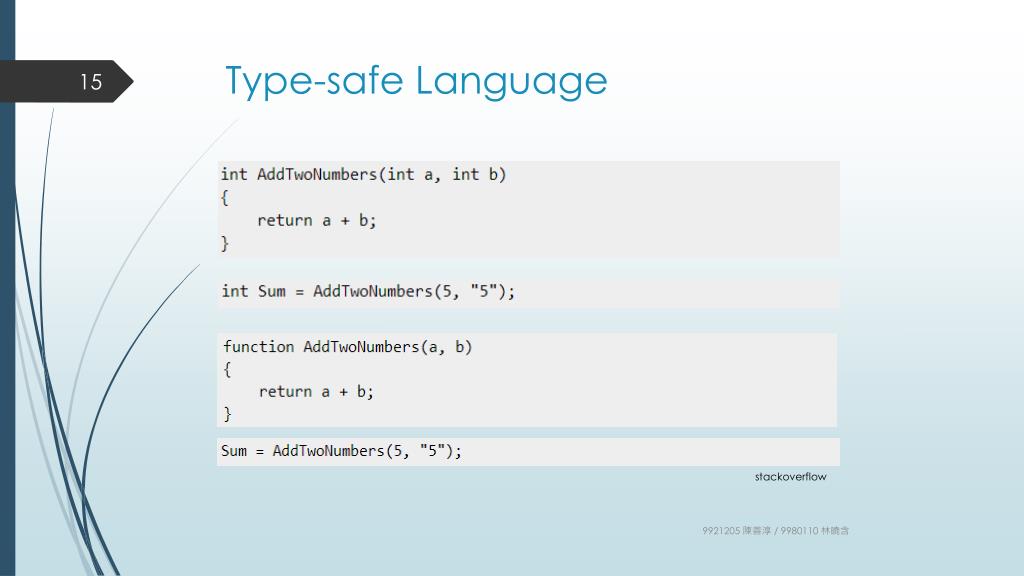Click the slide title 'Type-safe Language'

[416, 82]
